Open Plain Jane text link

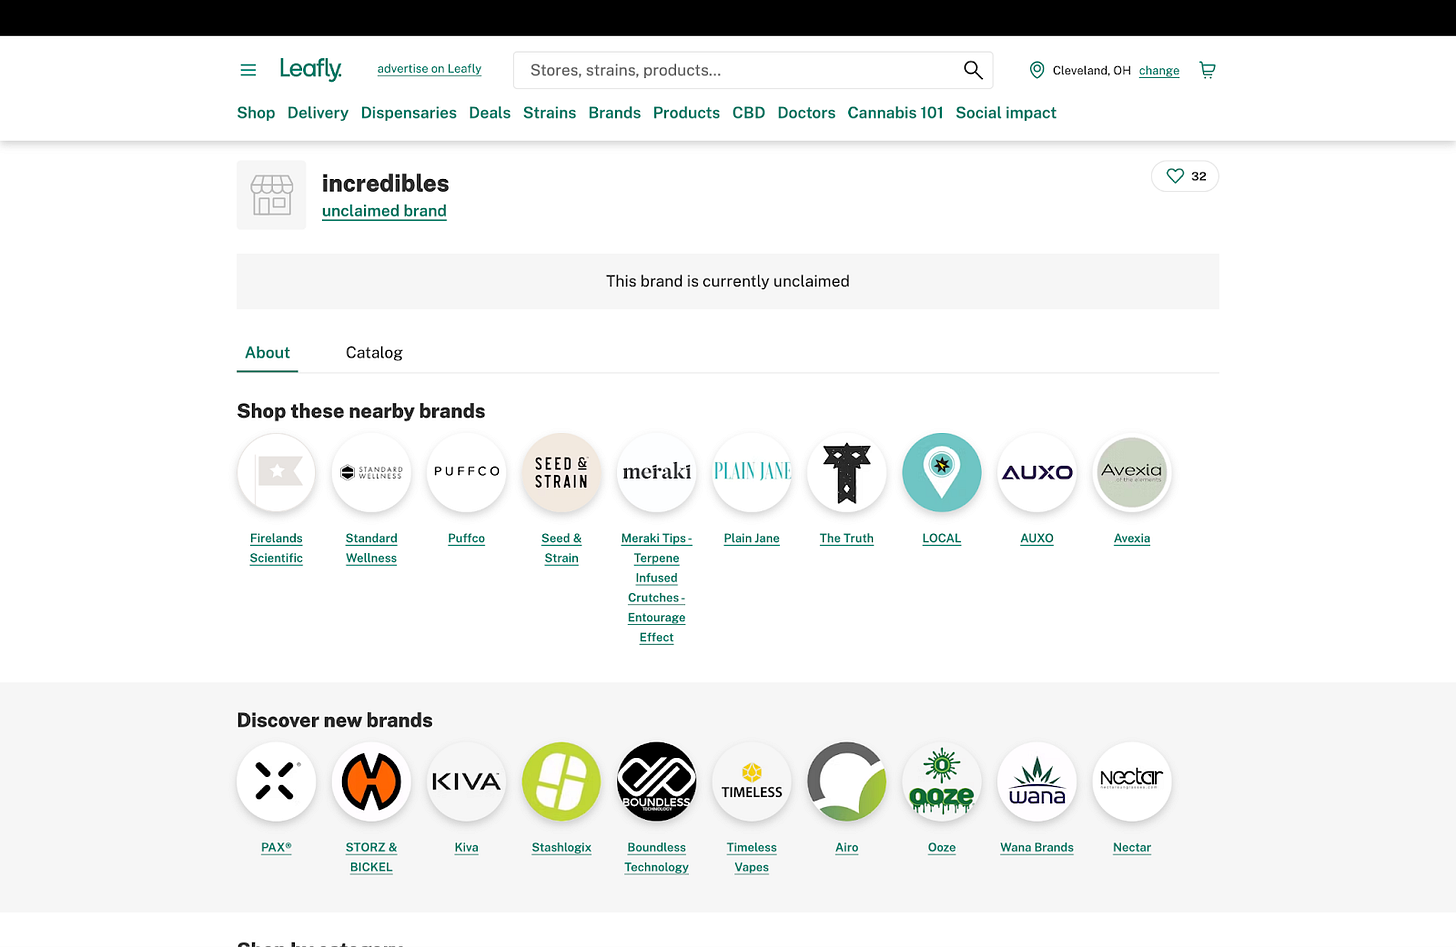[752, 538]
